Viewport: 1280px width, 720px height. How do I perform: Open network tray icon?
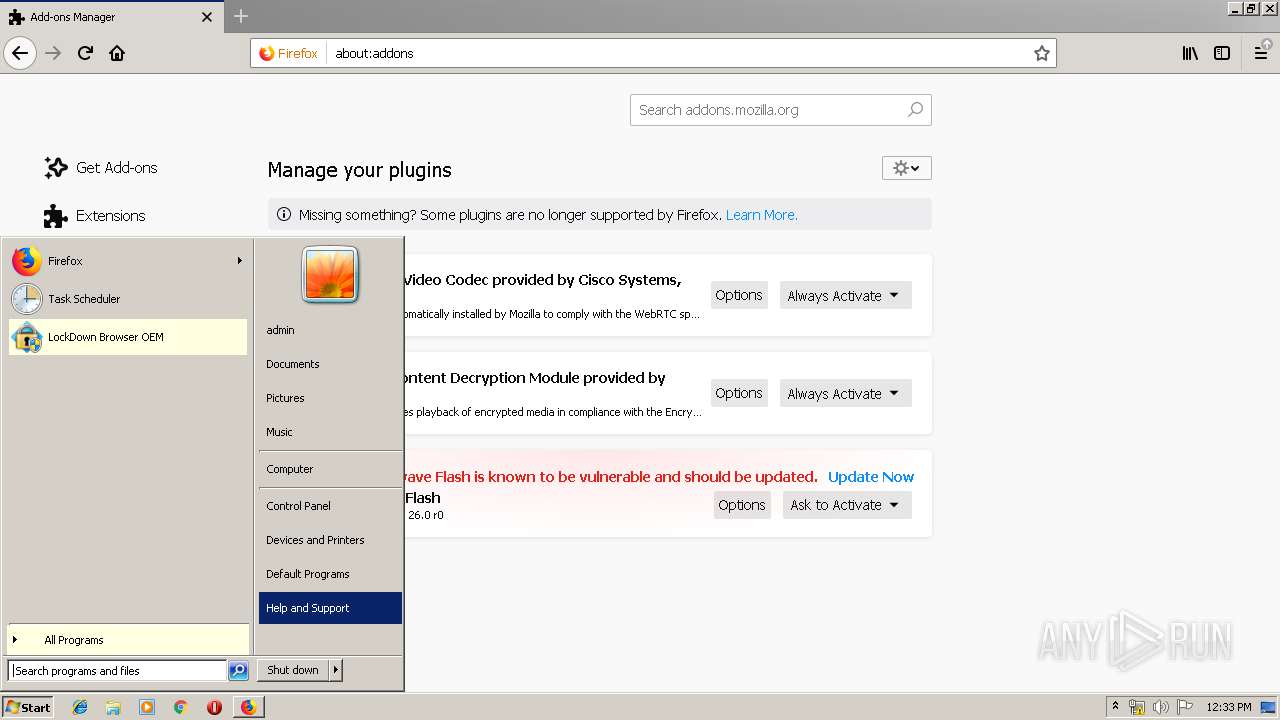[x=1137, y=707]
